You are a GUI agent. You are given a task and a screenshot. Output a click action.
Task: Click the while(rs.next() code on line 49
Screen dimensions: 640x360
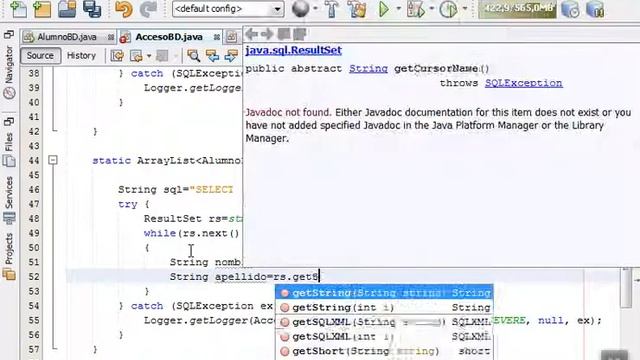coord(191,233)
